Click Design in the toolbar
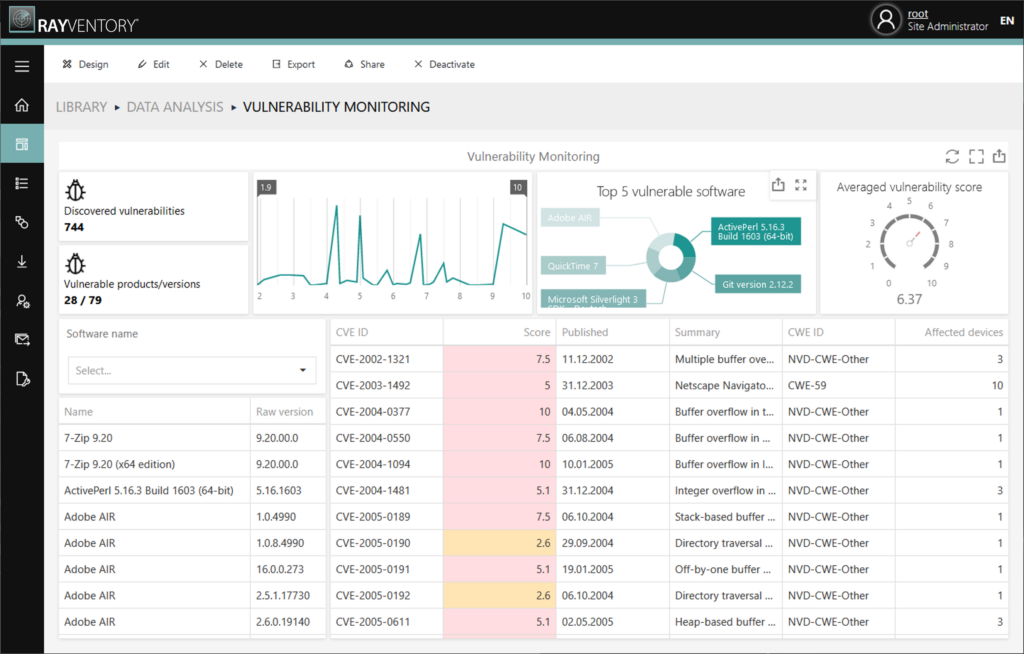This screenshot has width=1024, height=654. point(86,64)
